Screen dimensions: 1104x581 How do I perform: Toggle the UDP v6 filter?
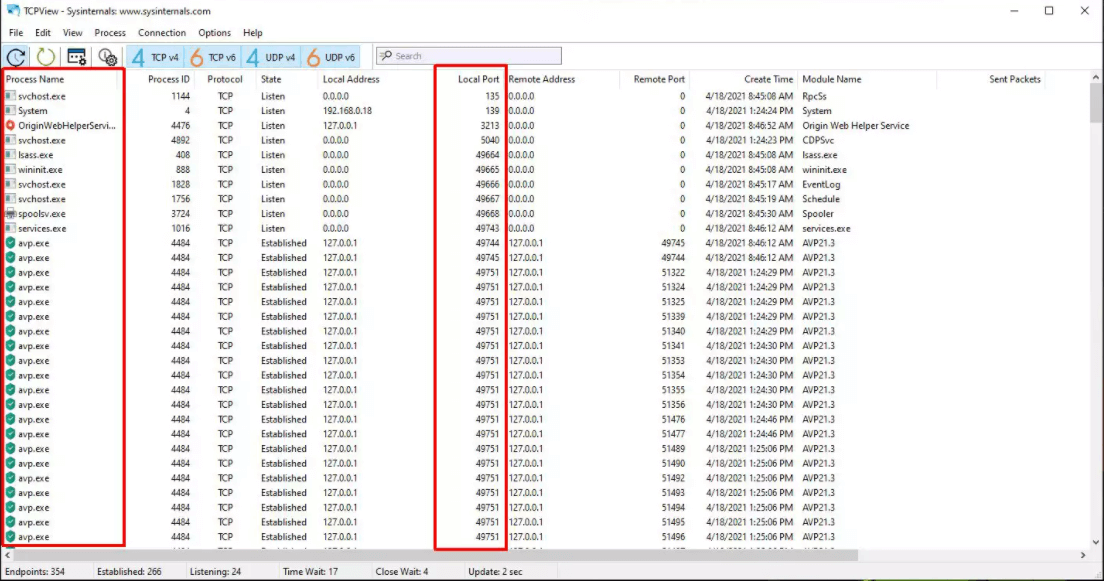click(x=331, y=57)
